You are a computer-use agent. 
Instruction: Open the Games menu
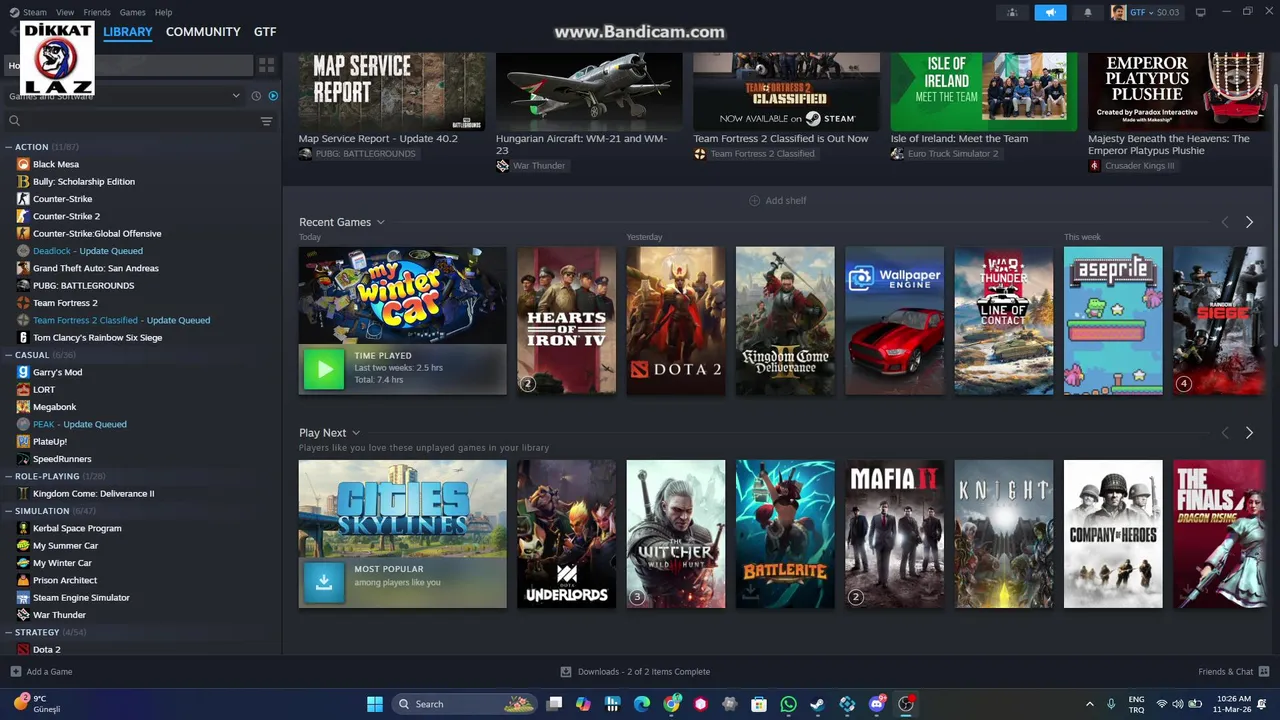pyautogui.click(x=132, y=12)
